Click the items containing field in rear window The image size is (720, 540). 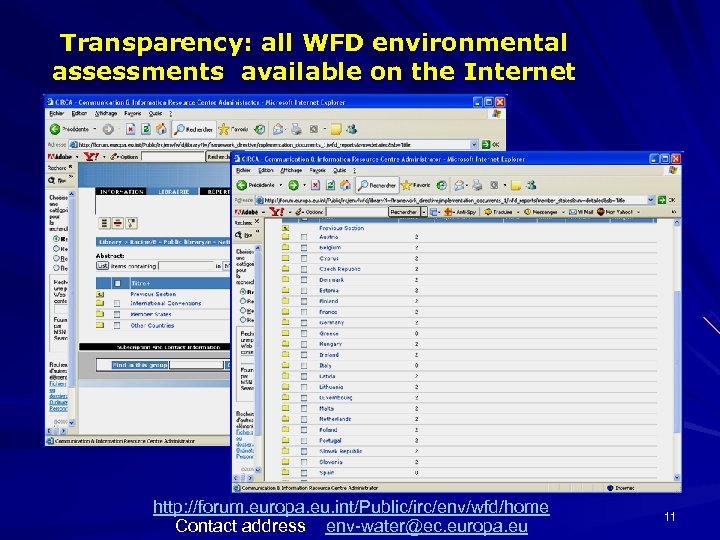187,266
